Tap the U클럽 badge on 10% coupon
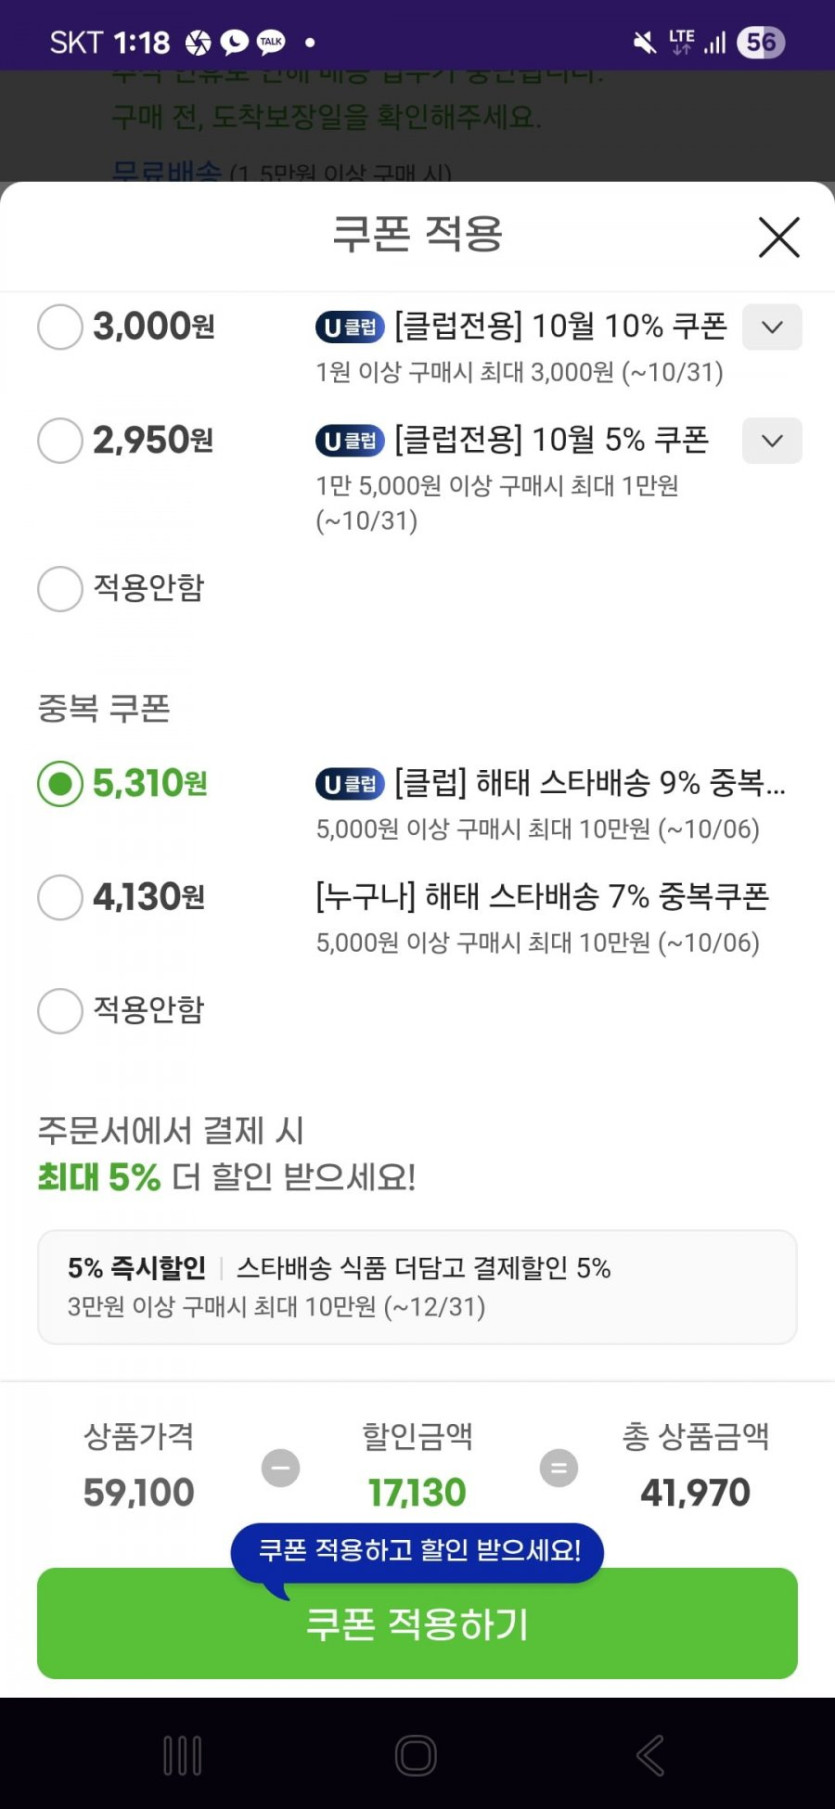Screen dimensions: 835x1809 coord(350,327)
